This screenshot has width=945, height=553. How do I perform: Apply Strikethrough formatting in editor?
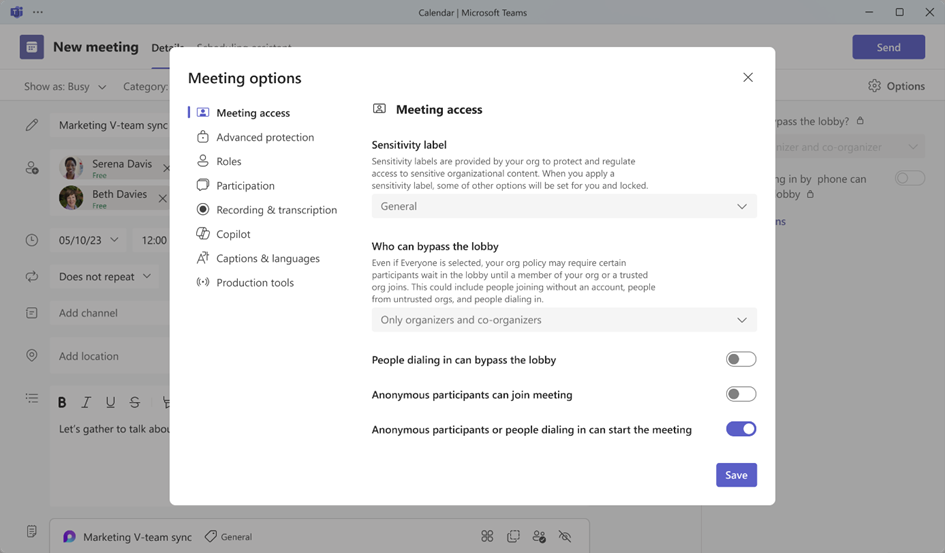(134, 402)
